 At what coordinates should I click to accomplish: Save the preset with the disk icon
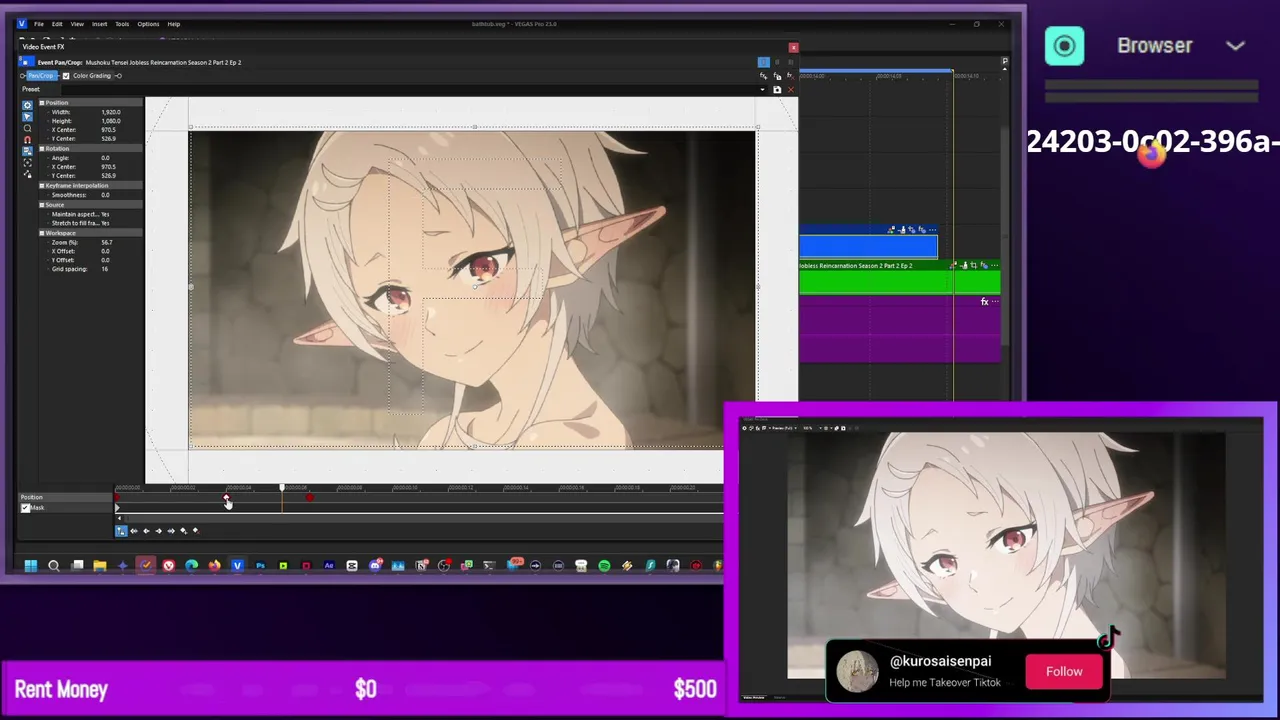click(777, 90)
